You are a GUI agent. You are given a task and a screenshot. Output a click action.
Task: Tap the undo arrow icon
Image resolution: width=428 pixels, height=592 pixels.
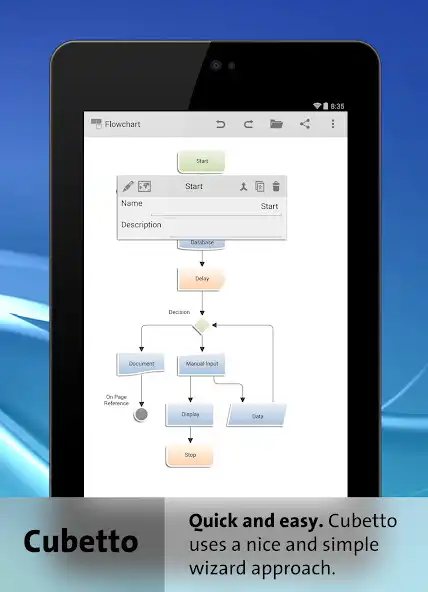point(220,124)
